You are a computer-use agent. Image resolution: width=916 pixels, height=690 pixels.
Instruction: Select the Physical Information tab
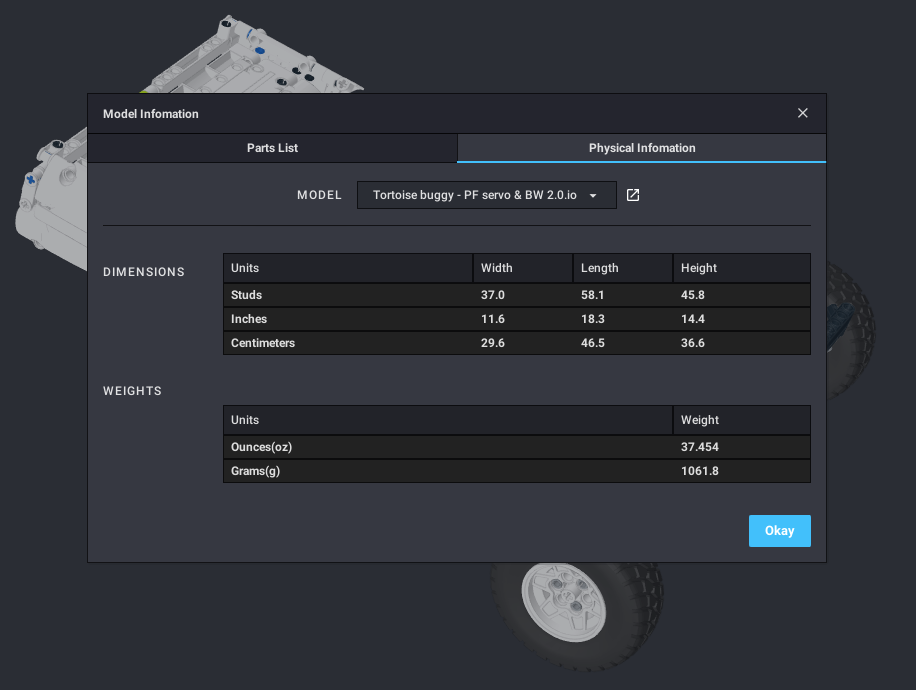tap(641, 148)
